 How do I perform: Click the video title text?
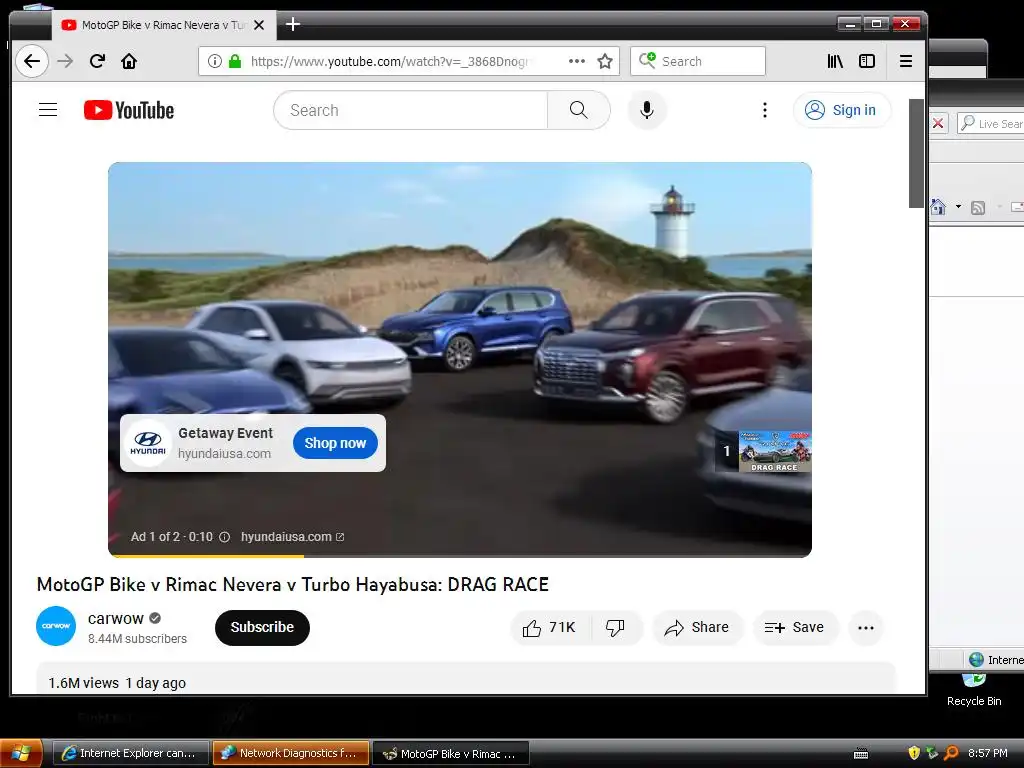tap(293, 584)
